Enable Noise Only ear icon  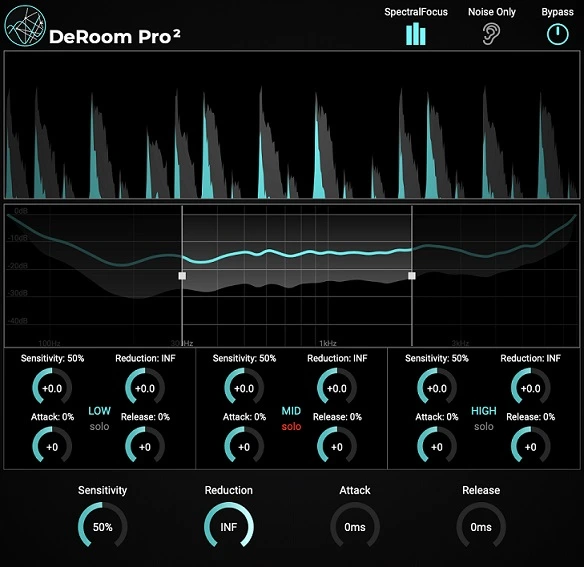[x=491, y=34]
